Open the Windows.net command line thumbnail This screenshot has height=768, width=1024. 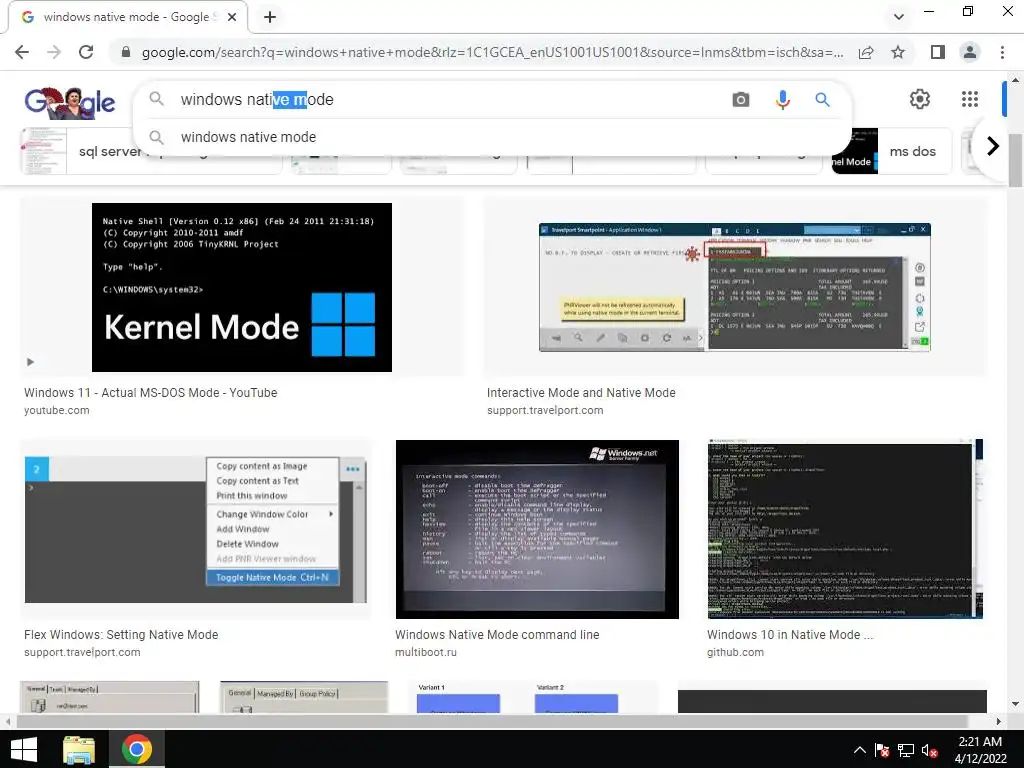tap(537, 529)
